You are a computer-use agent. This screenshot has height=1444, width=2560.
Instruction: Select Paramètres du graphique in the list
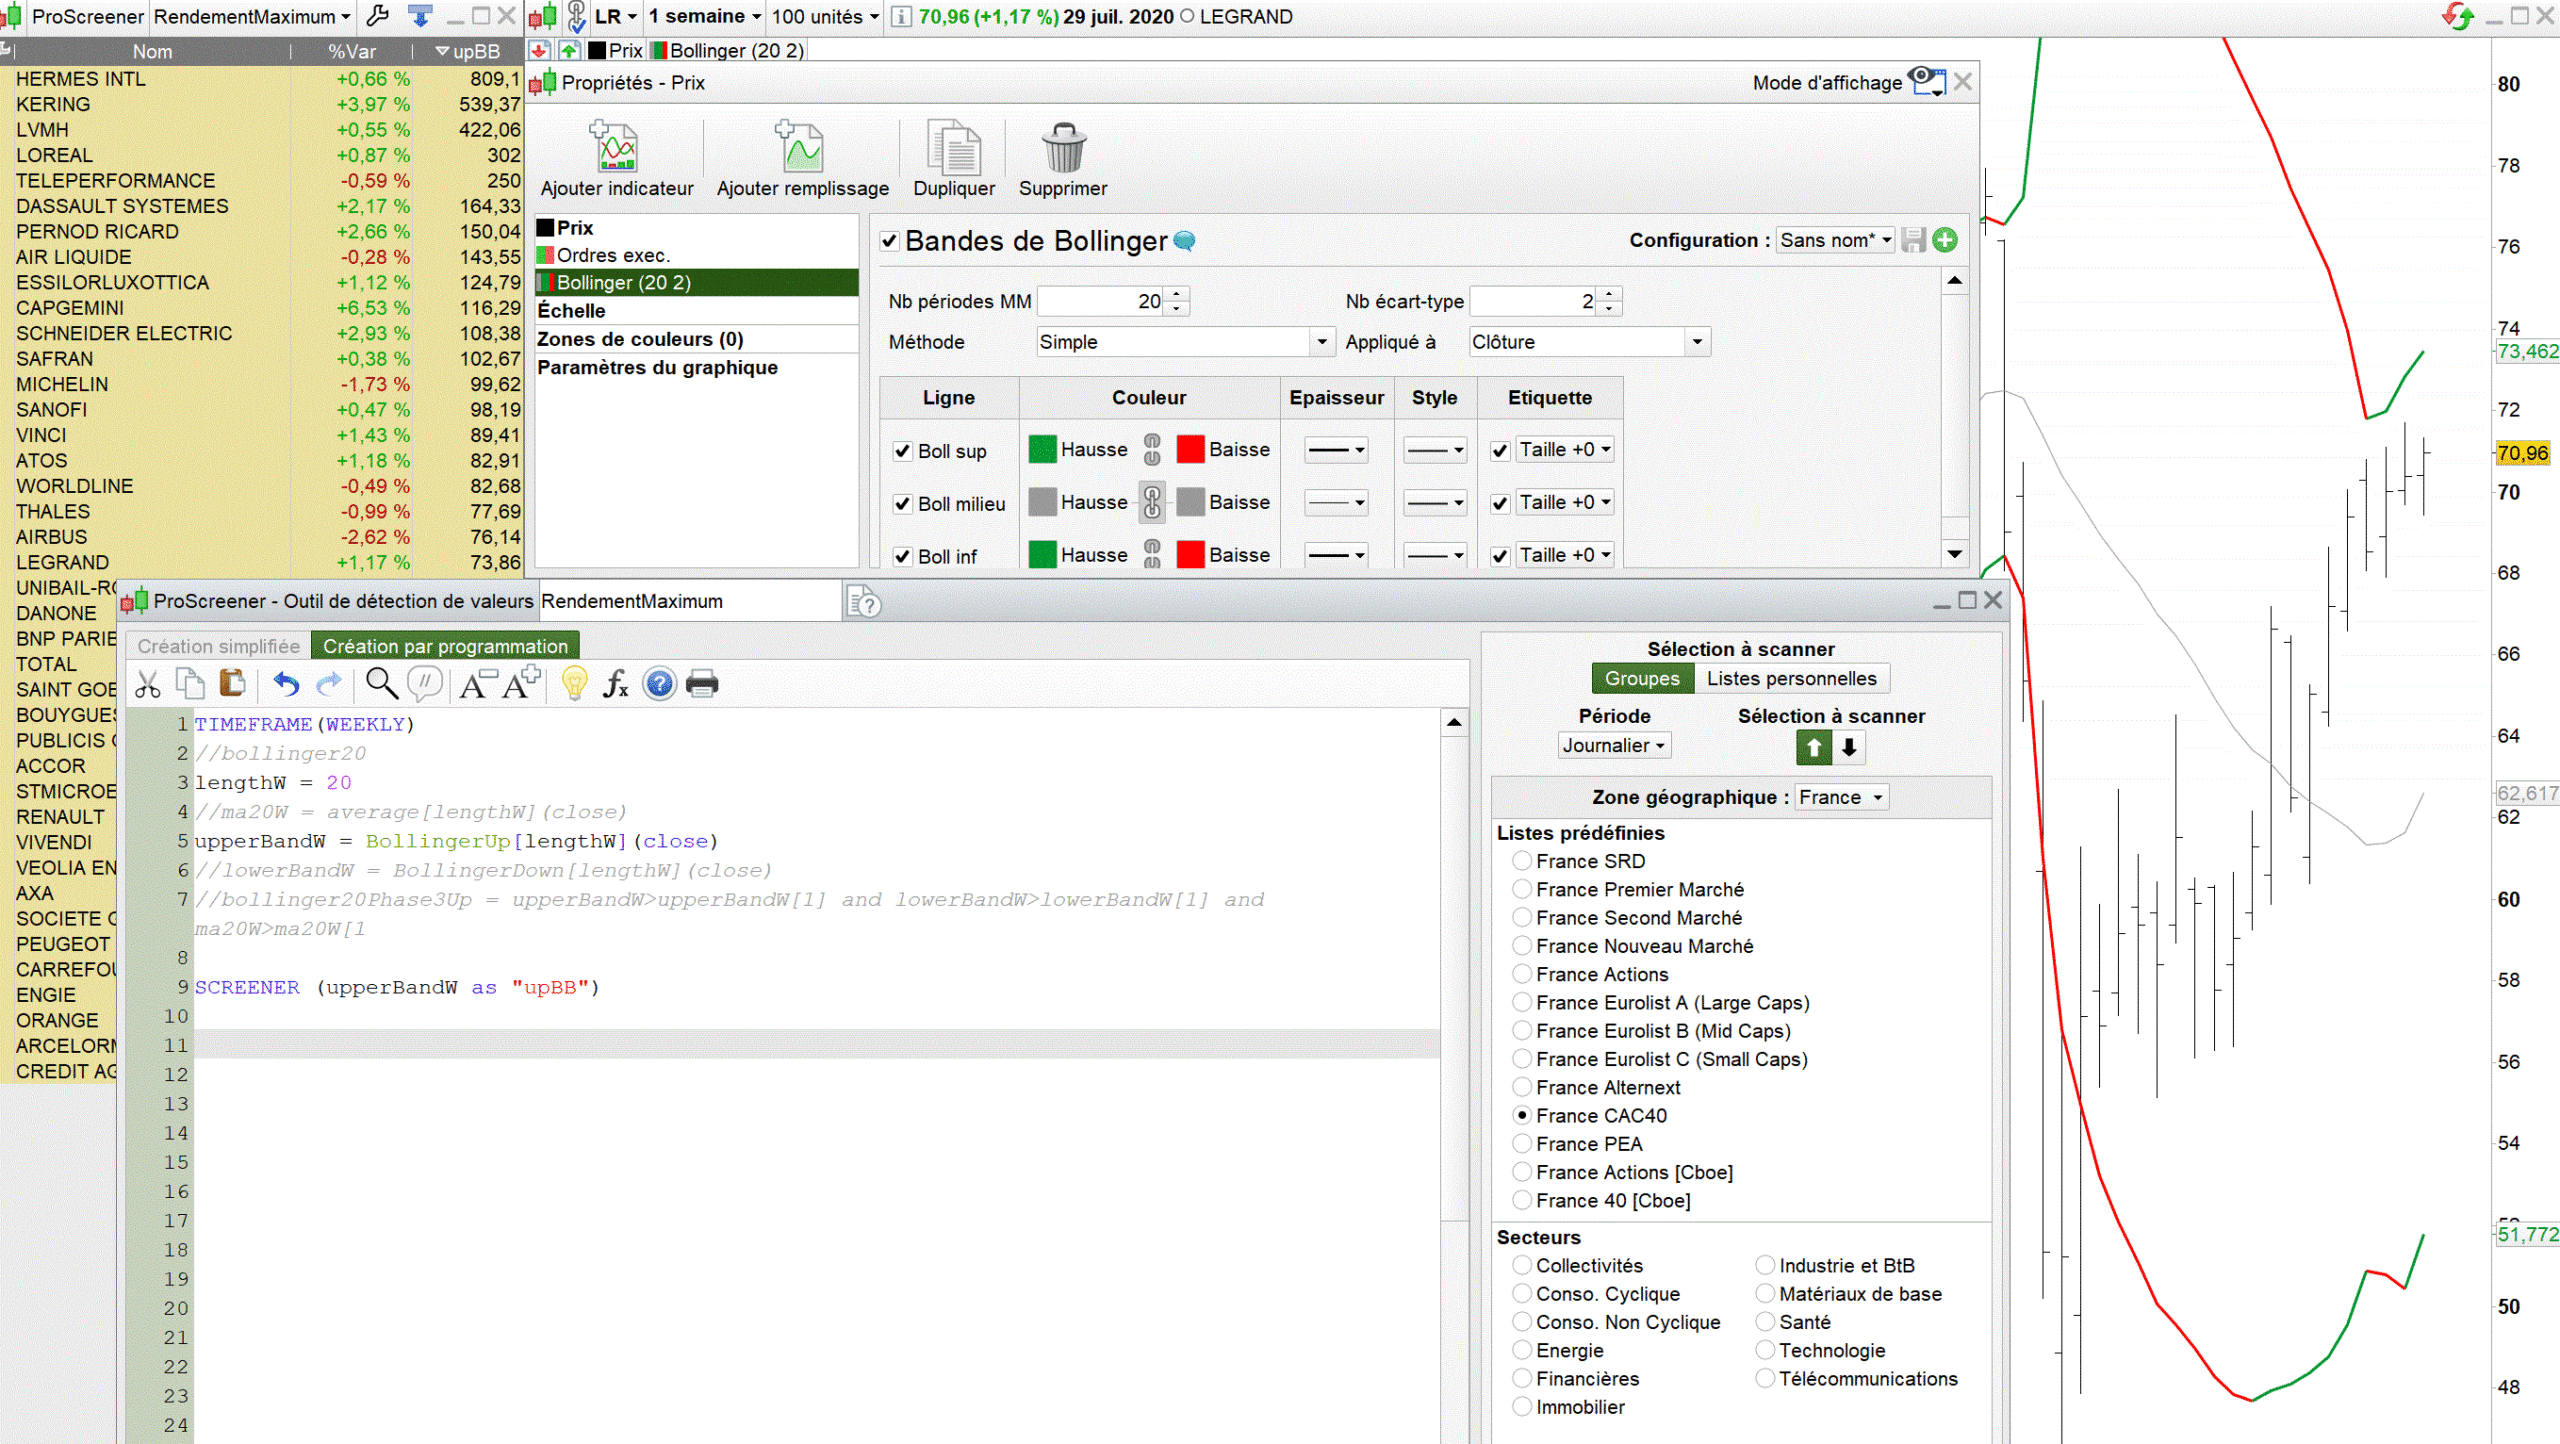point(657,367)
